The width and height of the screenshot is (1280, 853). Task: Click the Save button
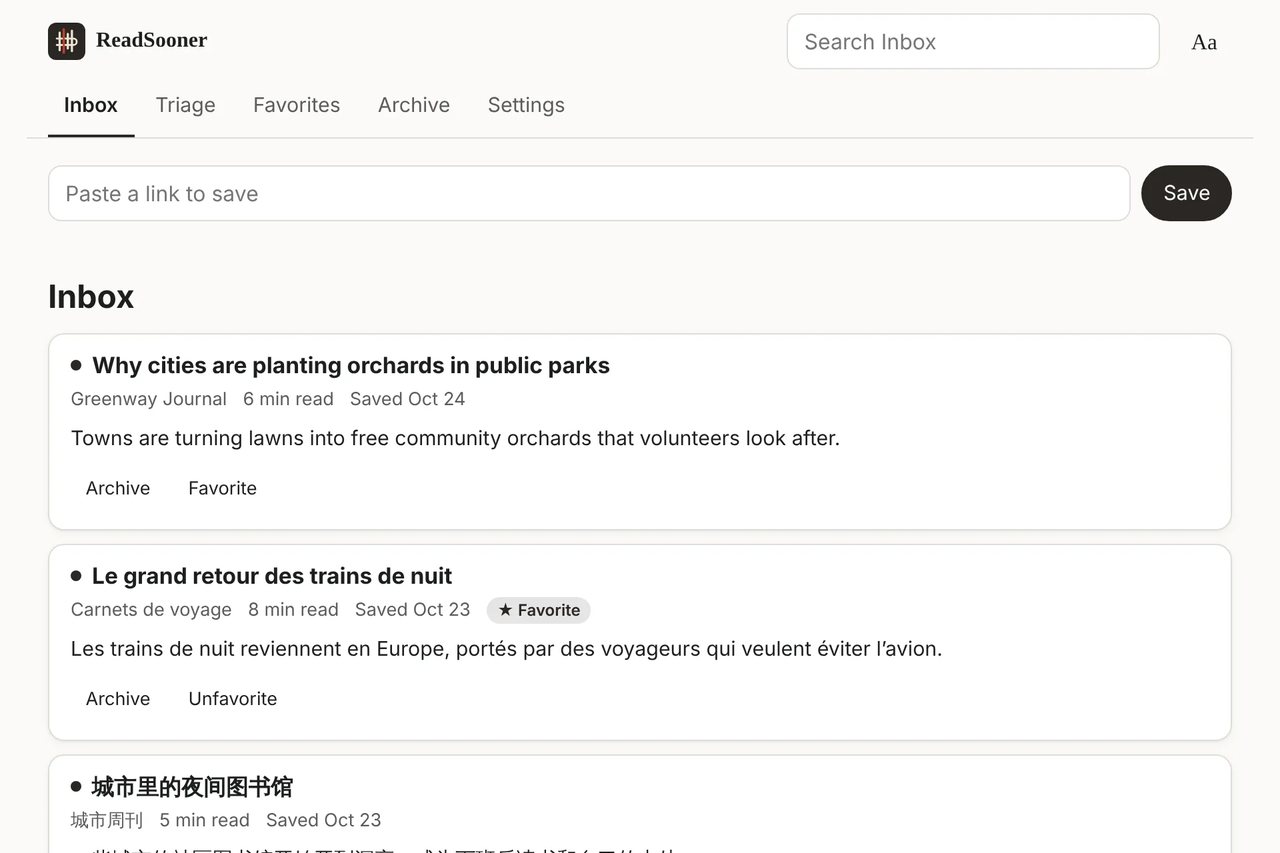coord(1186,193)
